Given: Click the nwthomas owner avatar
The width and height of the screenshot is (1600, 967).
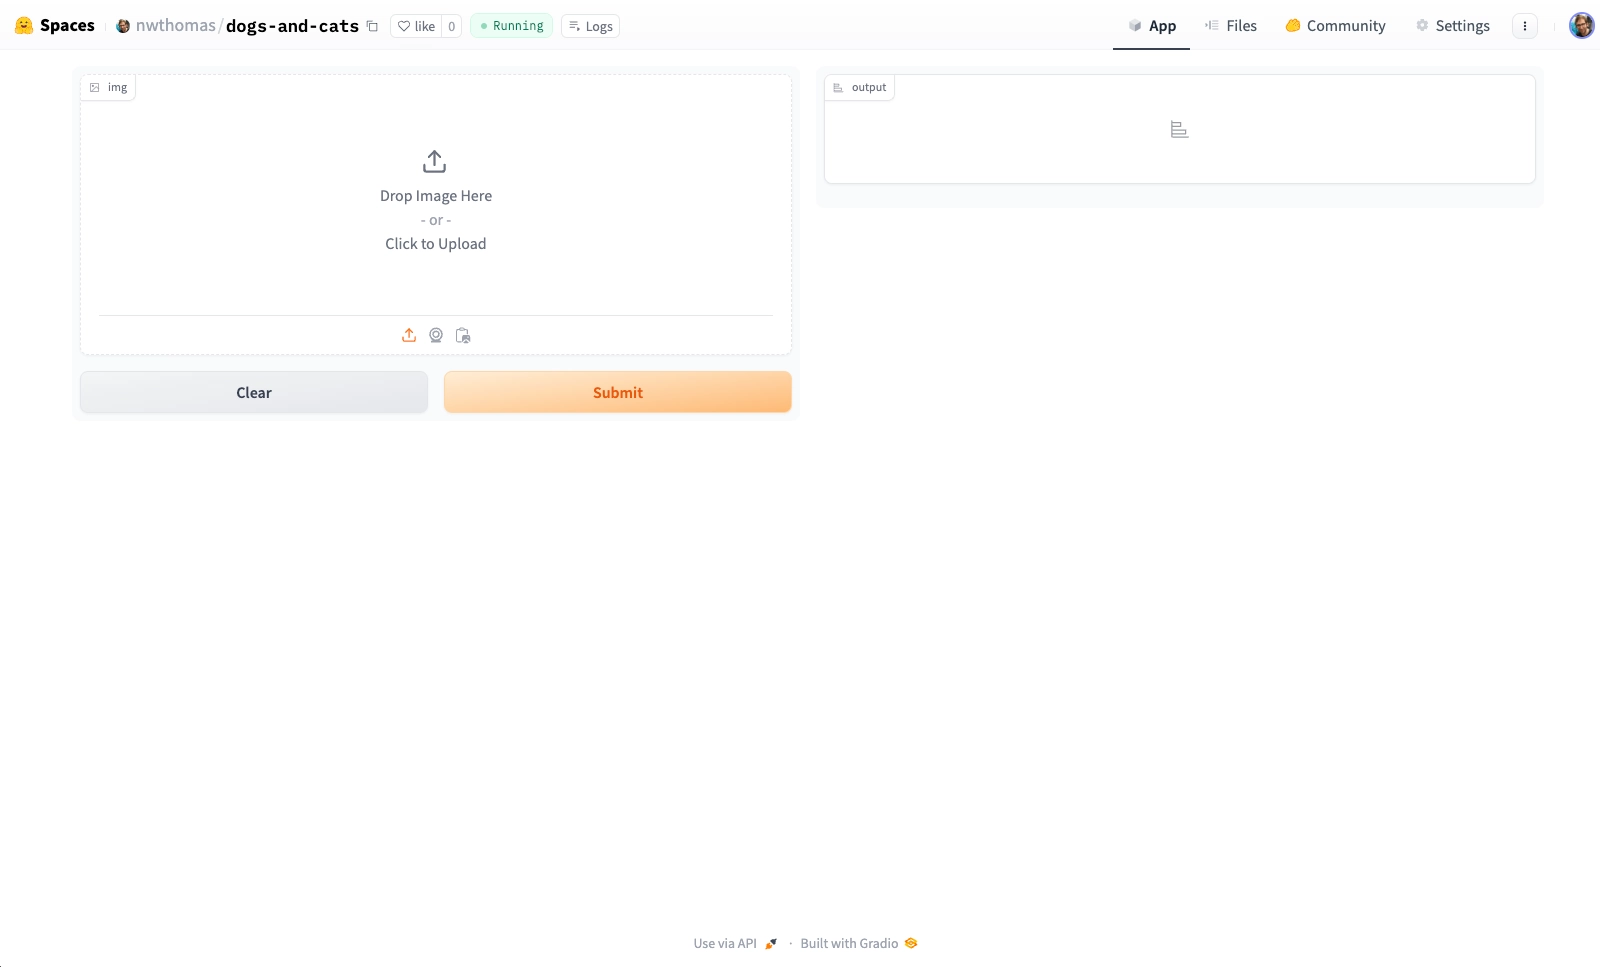Looking at the screenshot, I should [x=123, y=26].
